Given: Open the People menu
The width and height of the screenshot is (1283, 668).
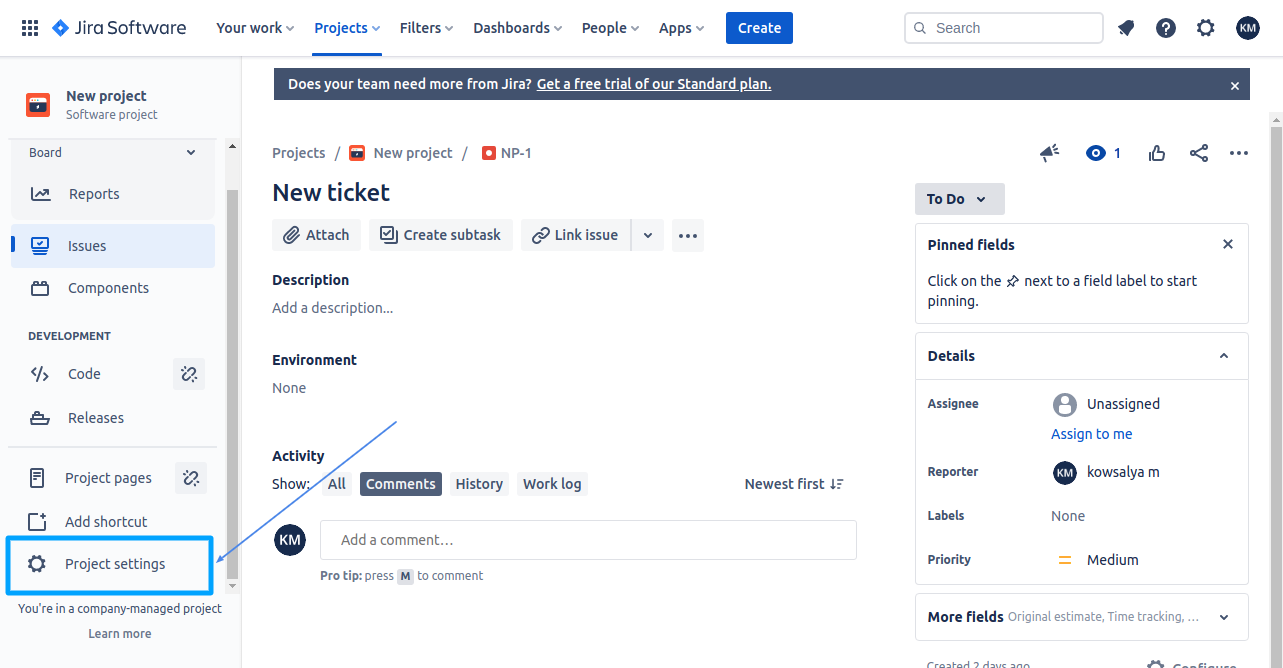Looking at the screenshot, I should (610, 28).
